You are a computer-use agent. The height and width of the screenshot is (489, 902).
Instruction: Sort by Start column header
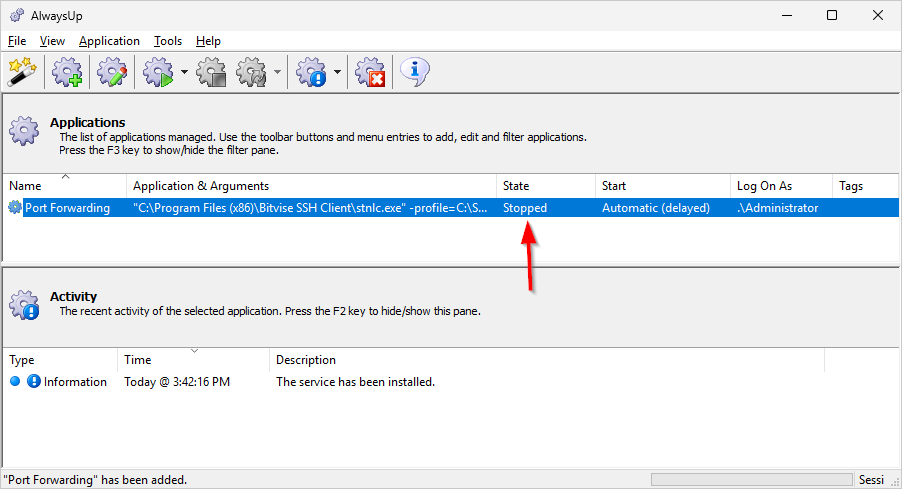point(663,186)
